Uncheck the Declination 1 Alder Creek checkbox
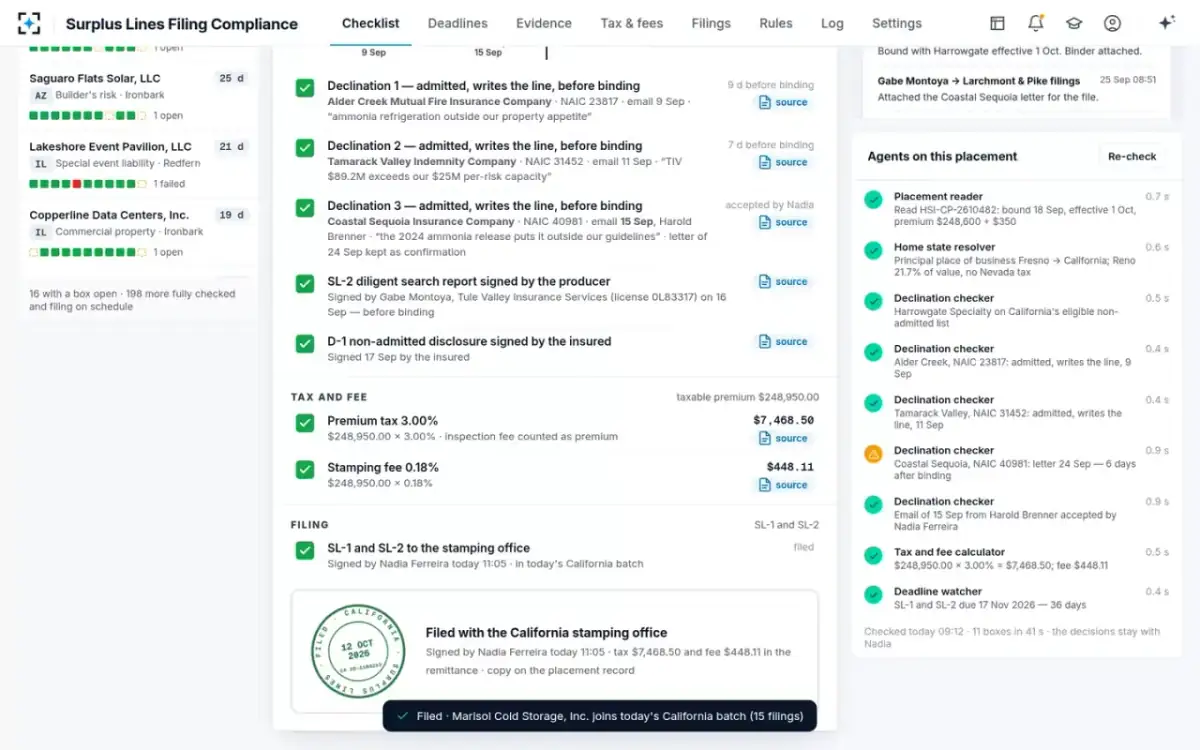The height and width of the screenshot is (750, 1200). click(x=305, y=88)
